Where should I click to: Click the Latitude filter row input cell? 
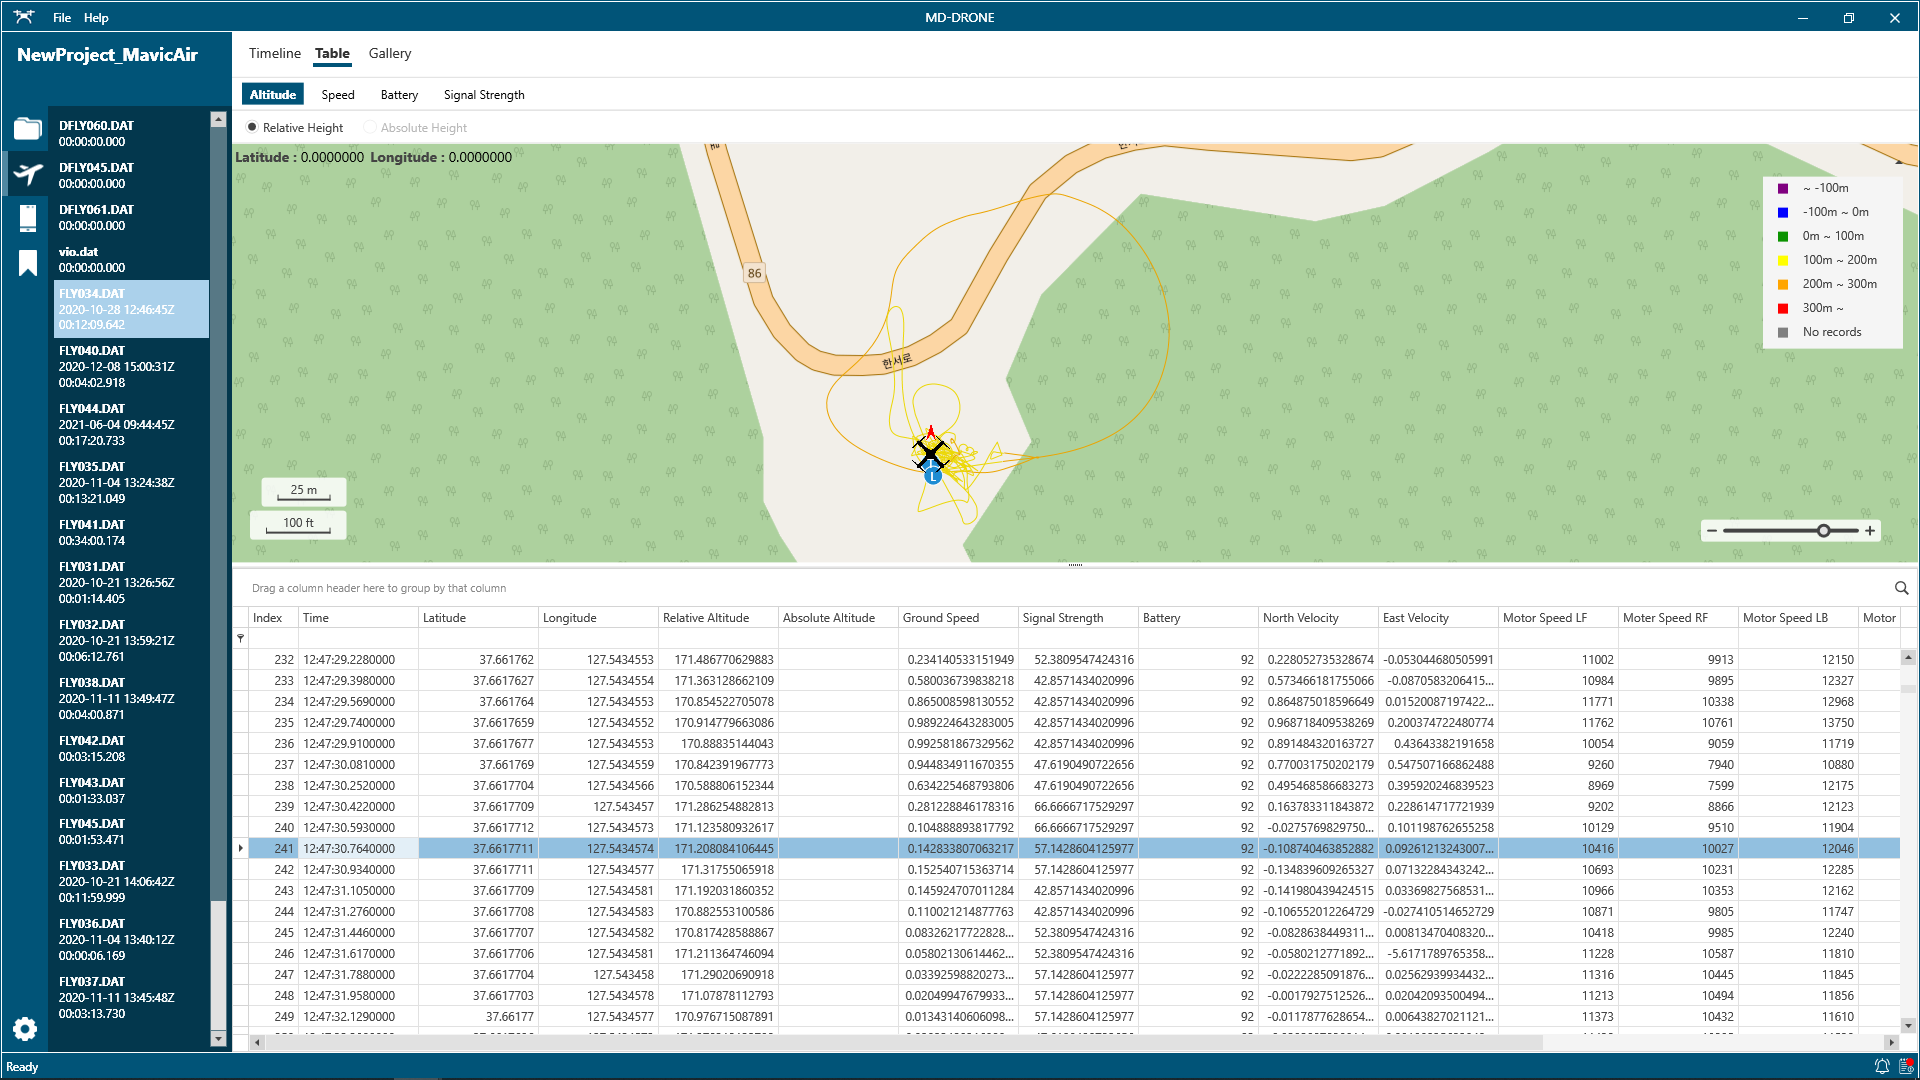tap(478, 638)
